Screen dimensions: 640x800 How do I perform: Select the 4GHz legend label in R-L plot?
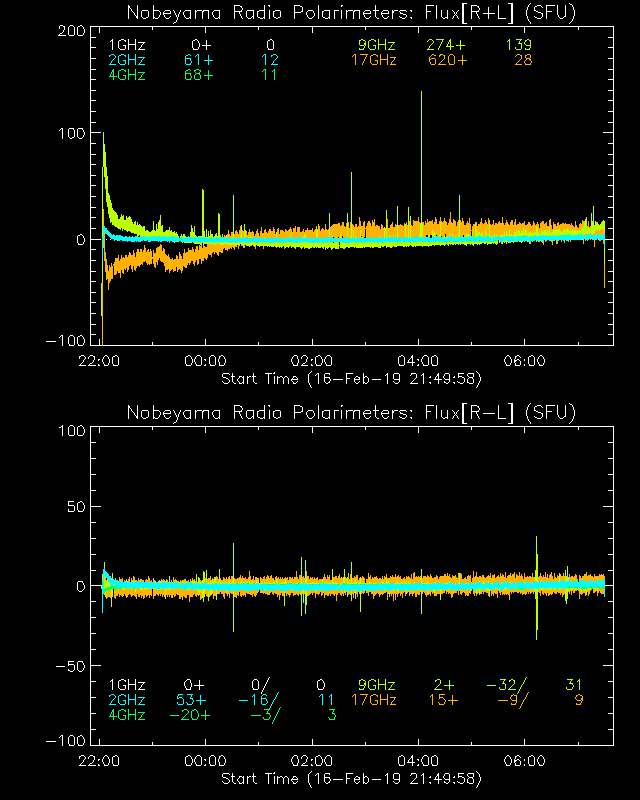pyautogui.click(x=127, y=715)
